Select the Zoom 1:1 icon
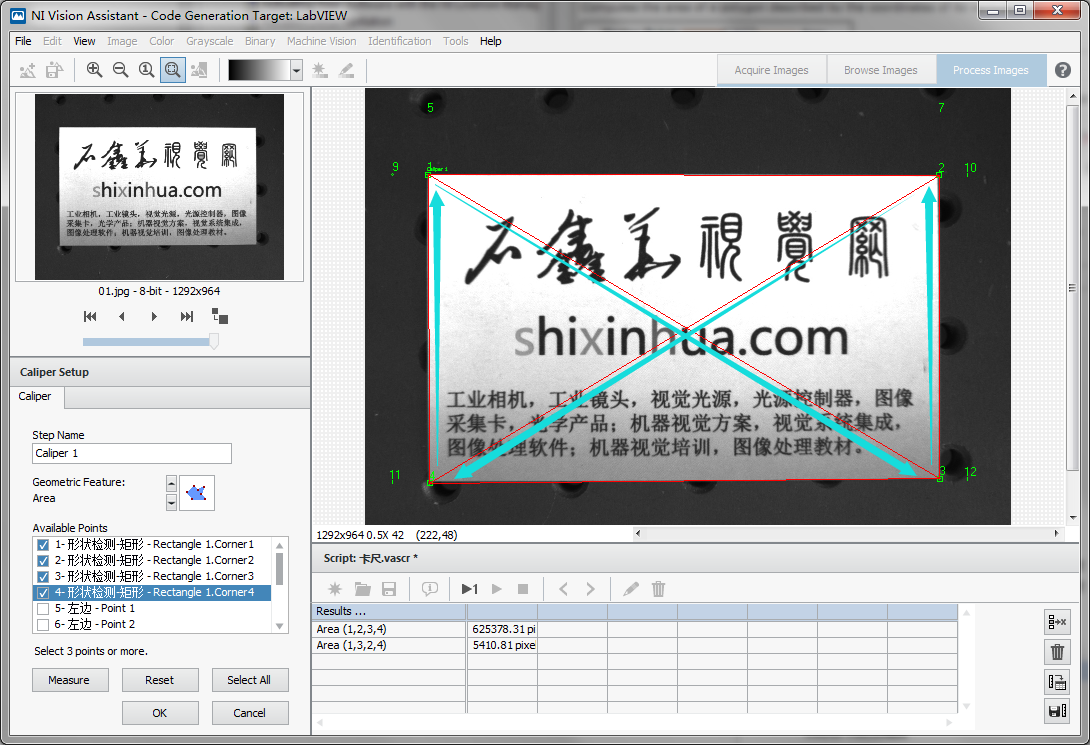The height and width of the screenshot is (745, 1090). (146, 69)
